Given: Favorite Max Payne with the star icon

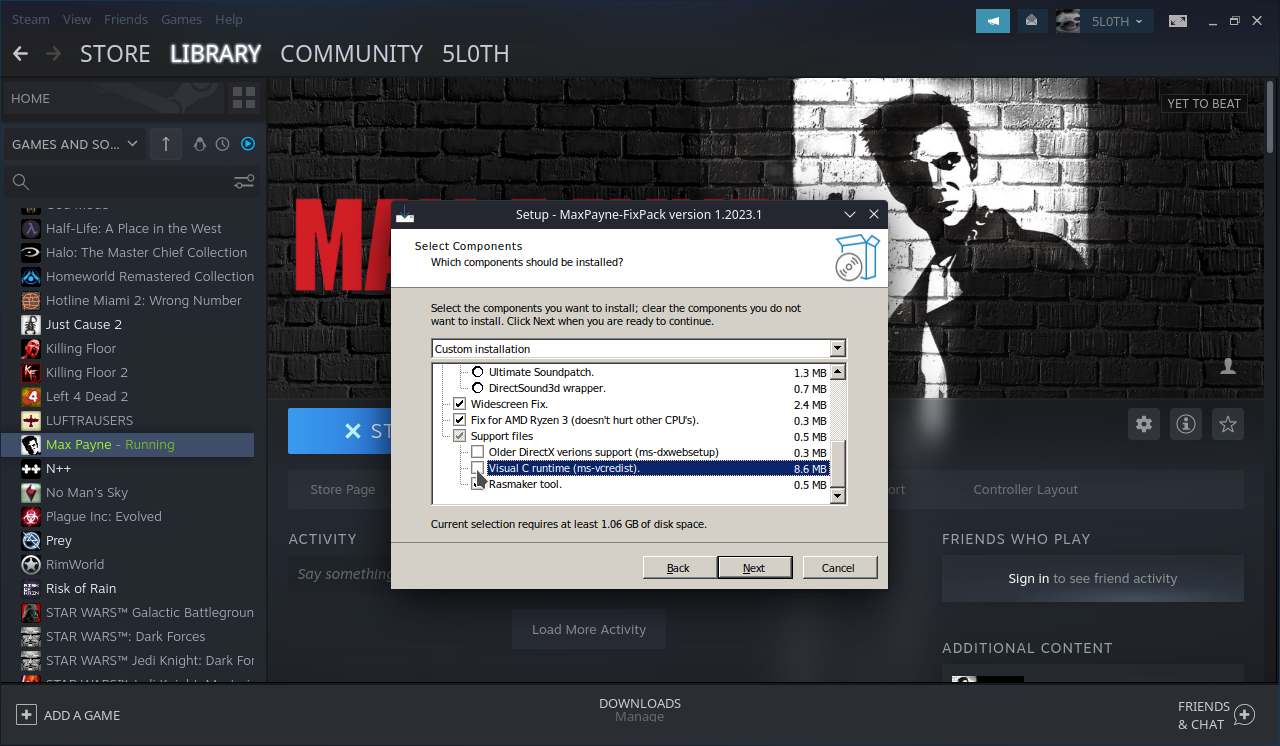Looking at the screenshot, I should 1227,424.
